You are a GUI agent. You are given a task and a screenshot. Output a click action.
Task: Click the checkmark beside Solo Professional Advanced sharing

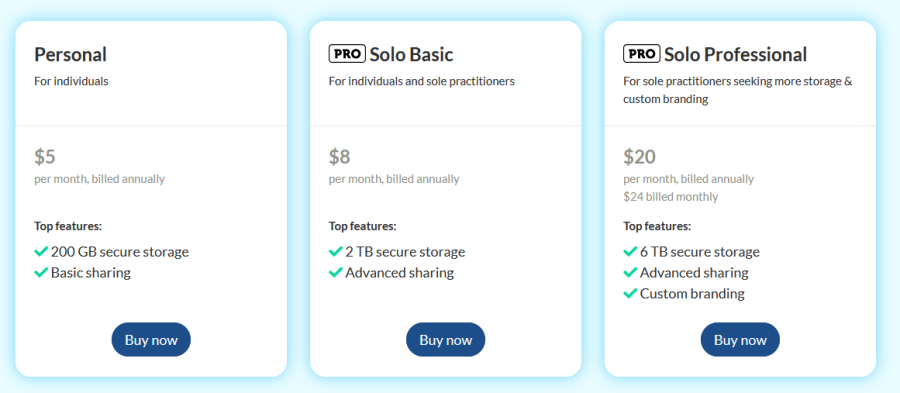click(630, 273)
